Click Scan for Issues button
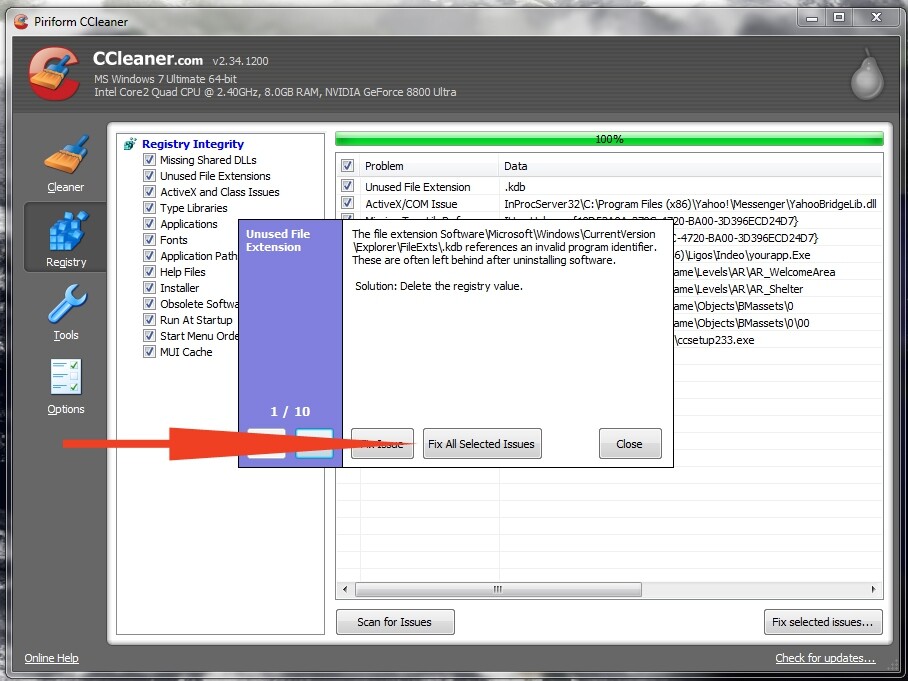This screenshot has width=908, height=681. coord(395,622)
